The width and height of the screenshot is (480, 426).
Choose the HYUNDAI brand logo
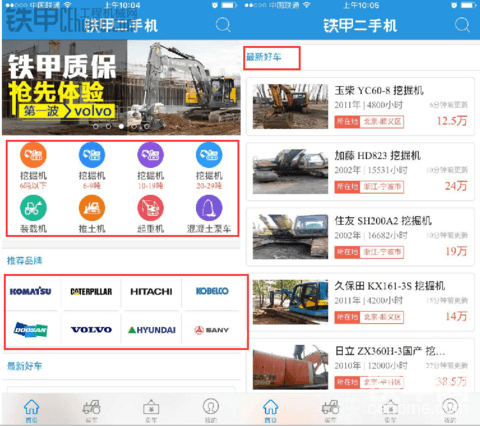point(152,330)
